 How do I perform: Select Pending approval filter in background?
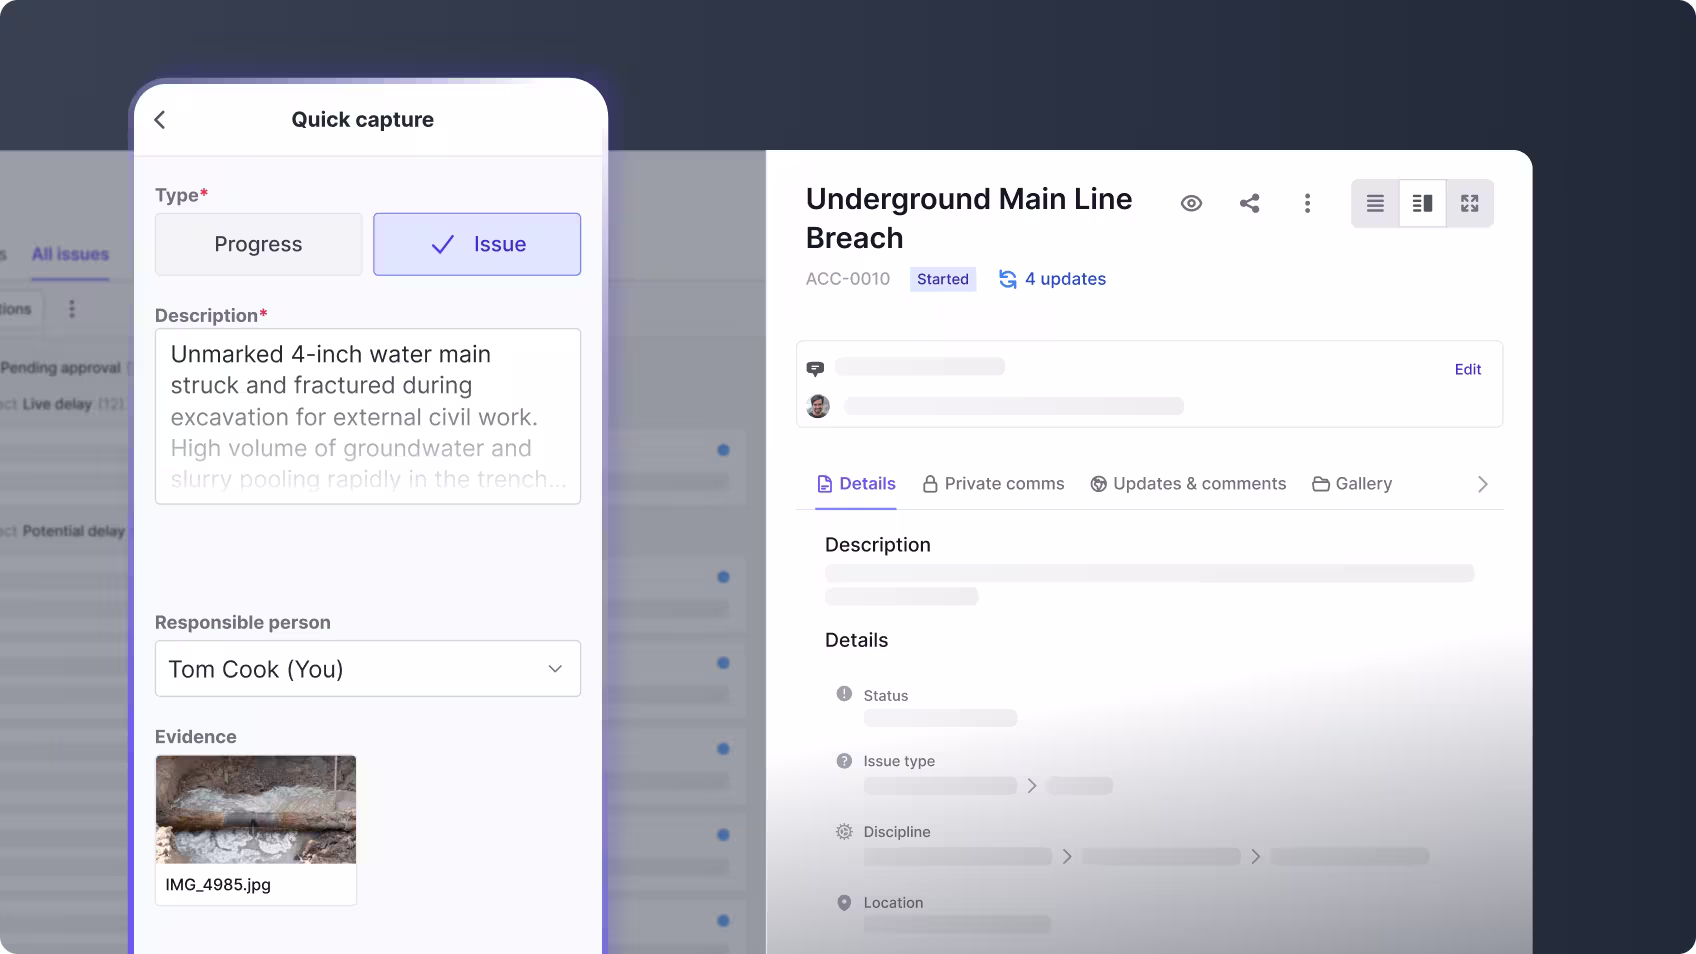[60, 368]
